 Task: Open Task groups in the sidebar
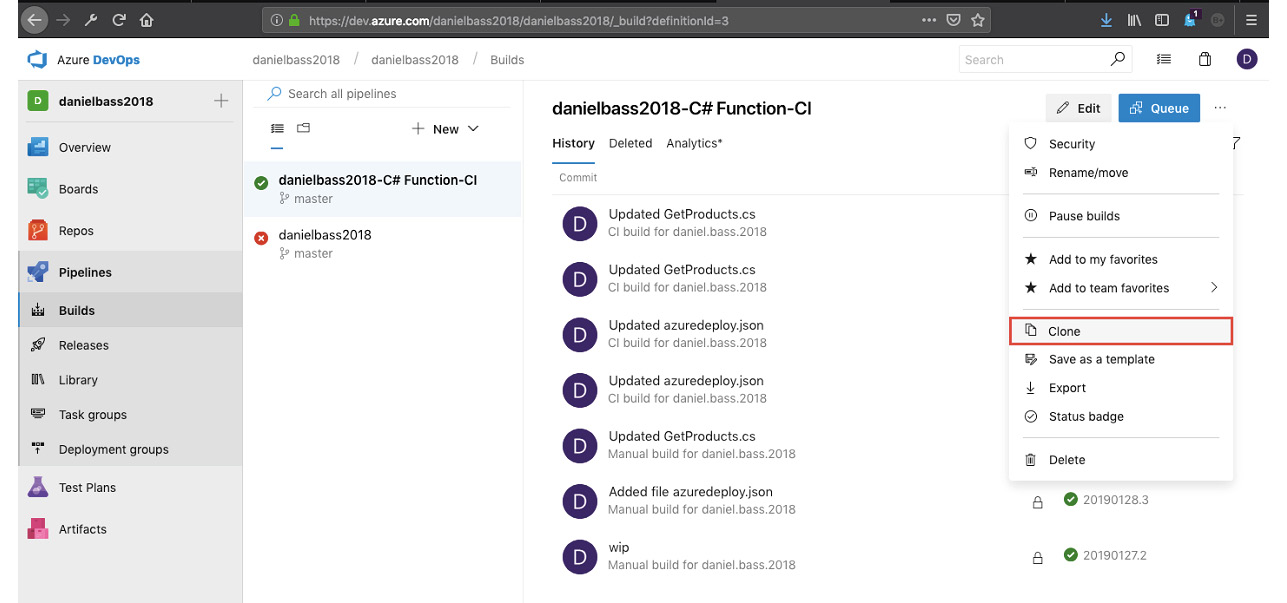pos(130,415)
